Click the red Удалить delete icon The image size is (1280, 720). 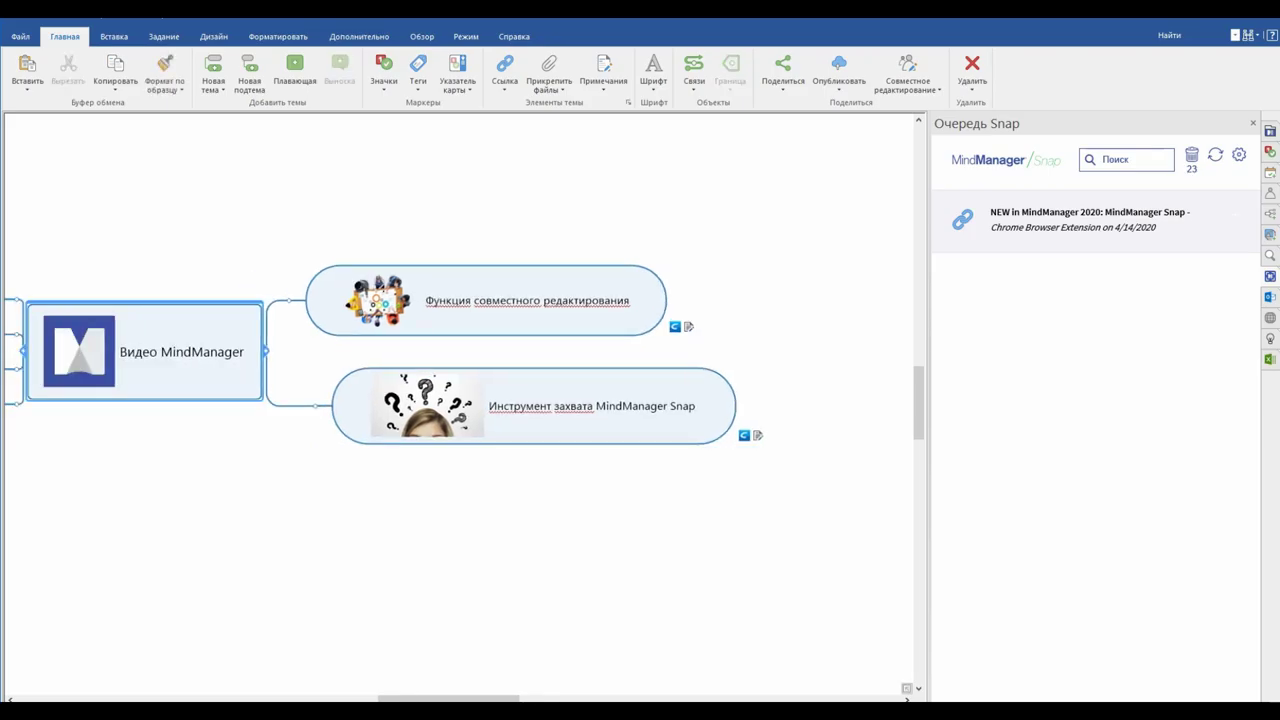point(972,64)
